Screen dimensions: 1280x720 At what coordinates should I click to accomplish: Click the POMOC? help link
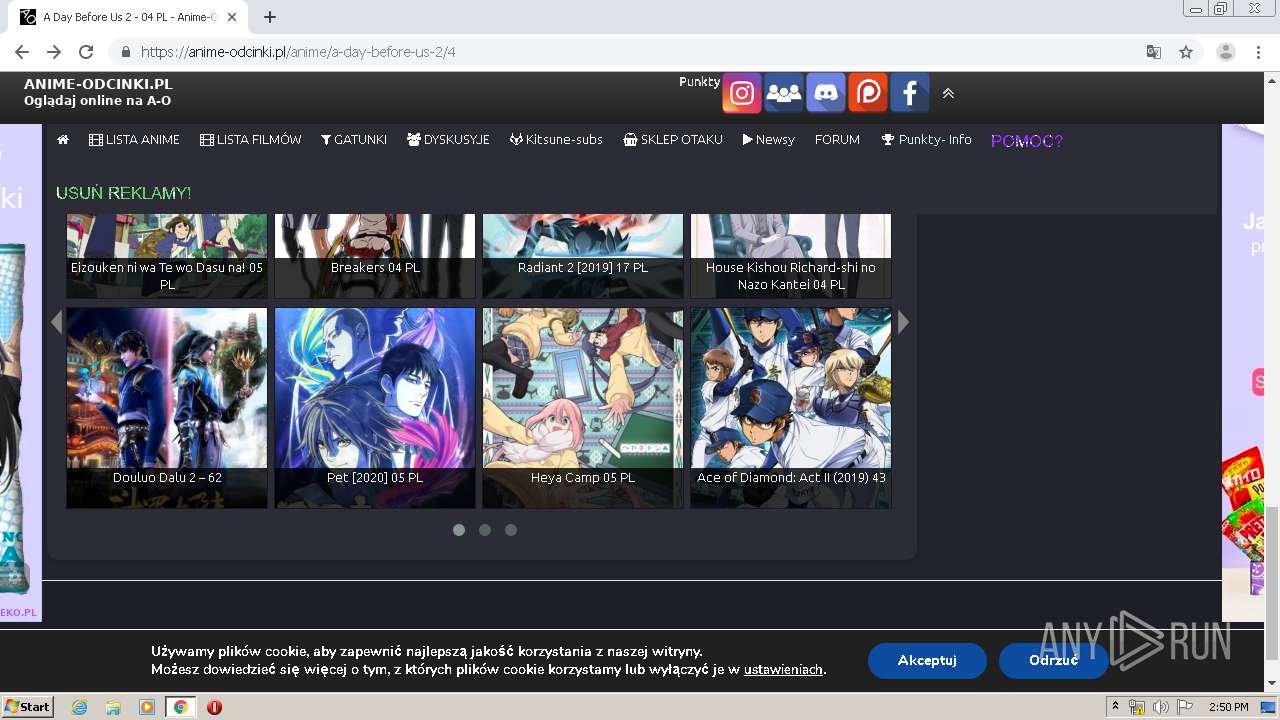click(x=1026, y=141)
